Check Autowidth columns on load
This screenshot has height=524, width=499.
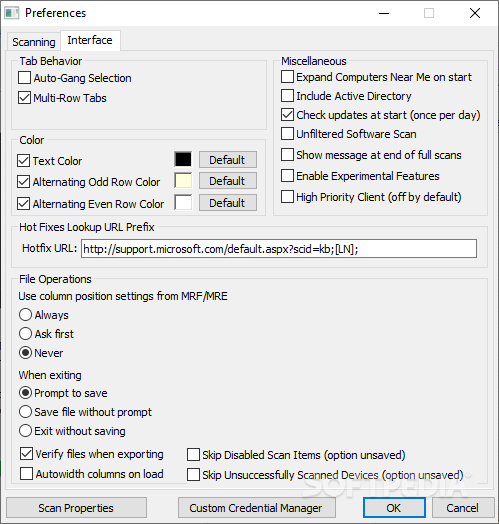pos(26,474)
